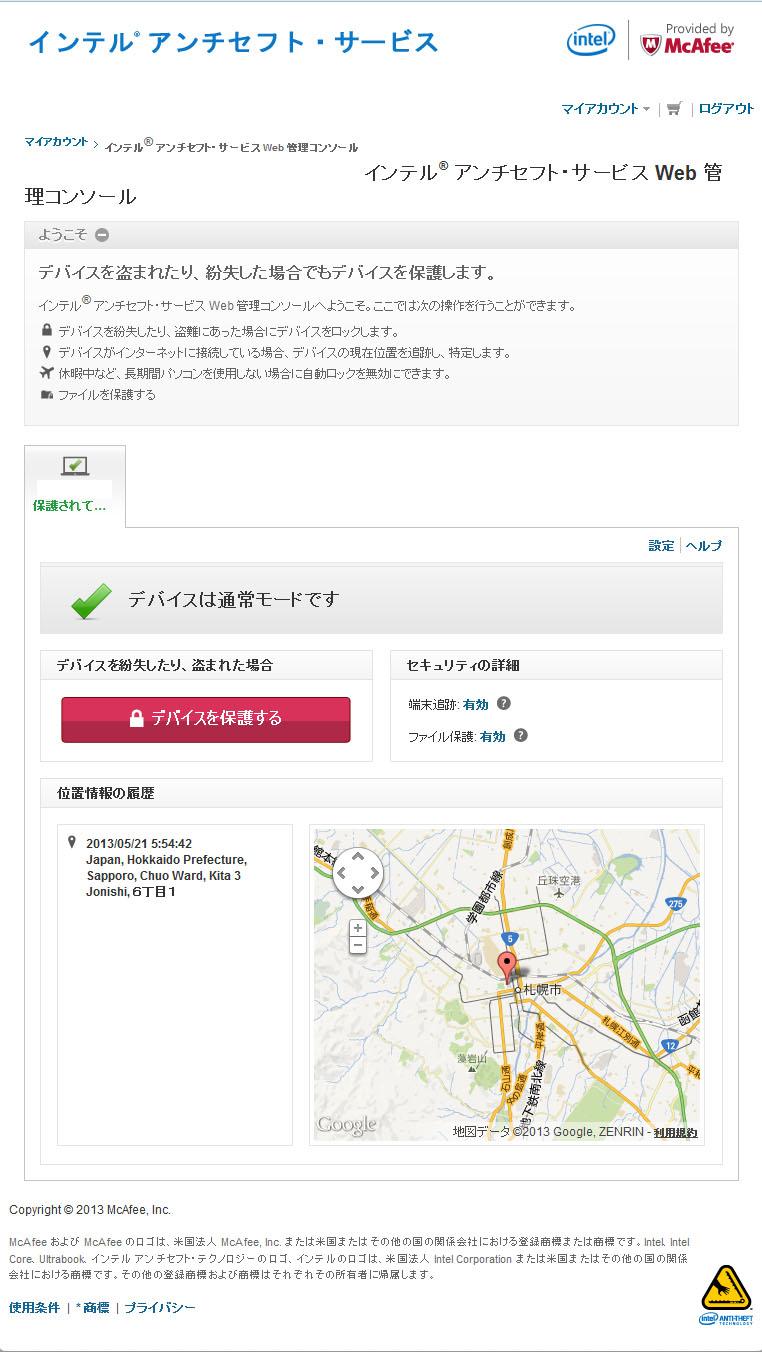This screenshot has height=1352, width=762.
Task: Click the 札幌市 label on map
Action: 542,989
